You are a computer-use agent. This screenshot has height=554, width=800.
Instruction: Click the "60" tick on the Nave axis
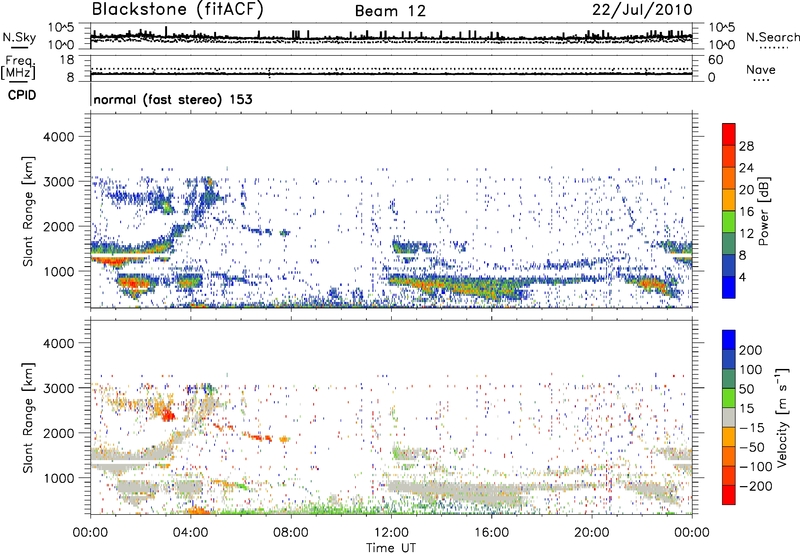coord(715,60)
